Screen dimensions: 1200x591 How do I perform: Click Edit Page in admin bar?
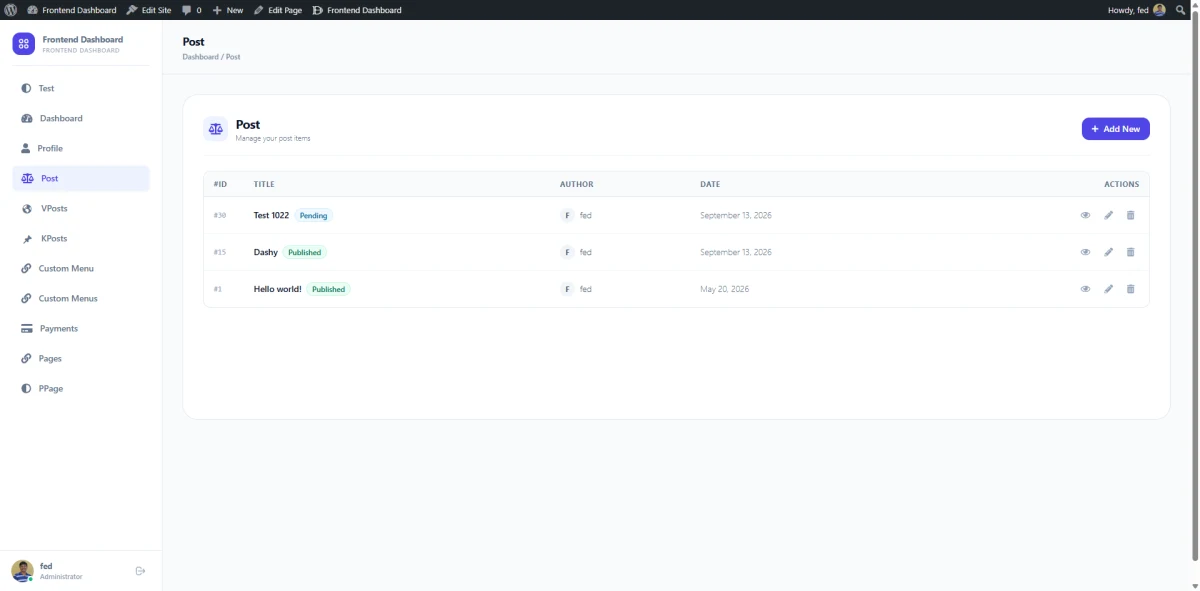278,10
